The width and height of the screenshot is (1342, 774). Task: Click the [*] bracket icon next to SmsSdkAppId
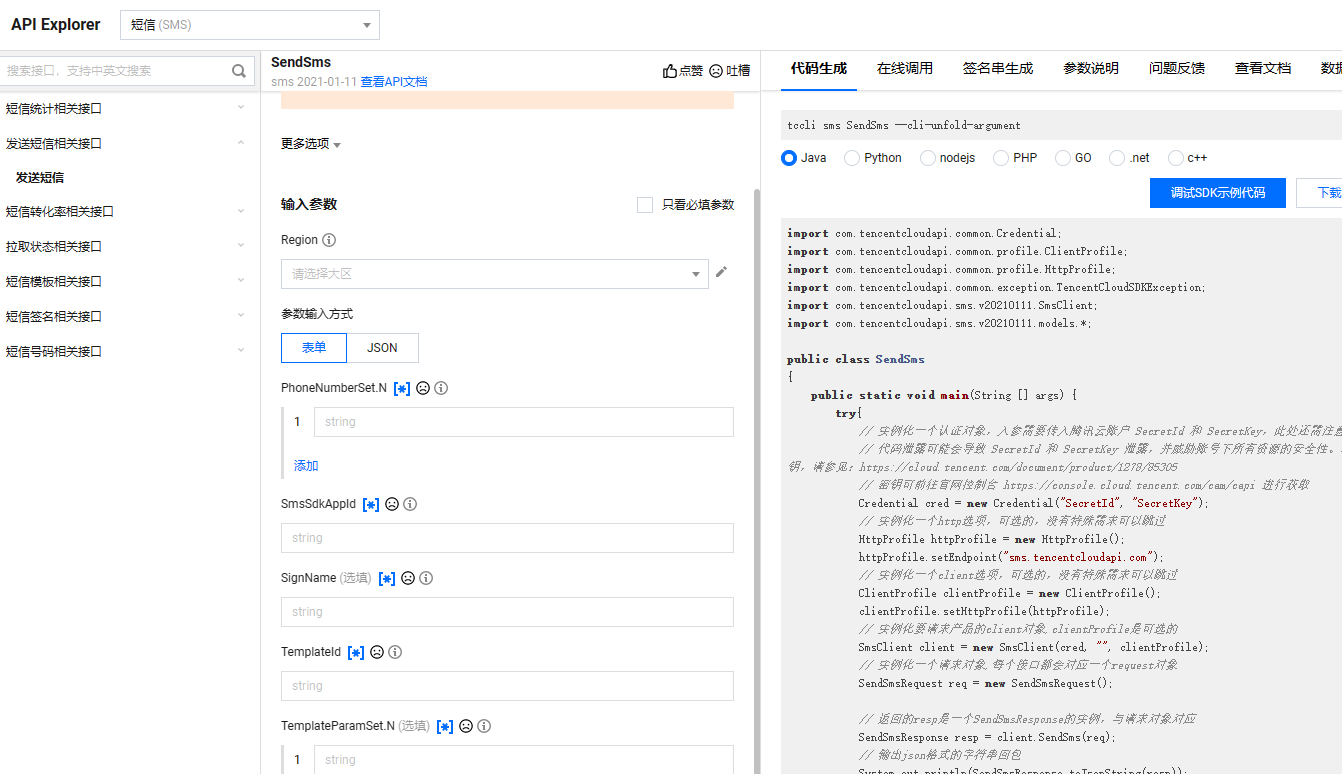(x=371, y=505)
